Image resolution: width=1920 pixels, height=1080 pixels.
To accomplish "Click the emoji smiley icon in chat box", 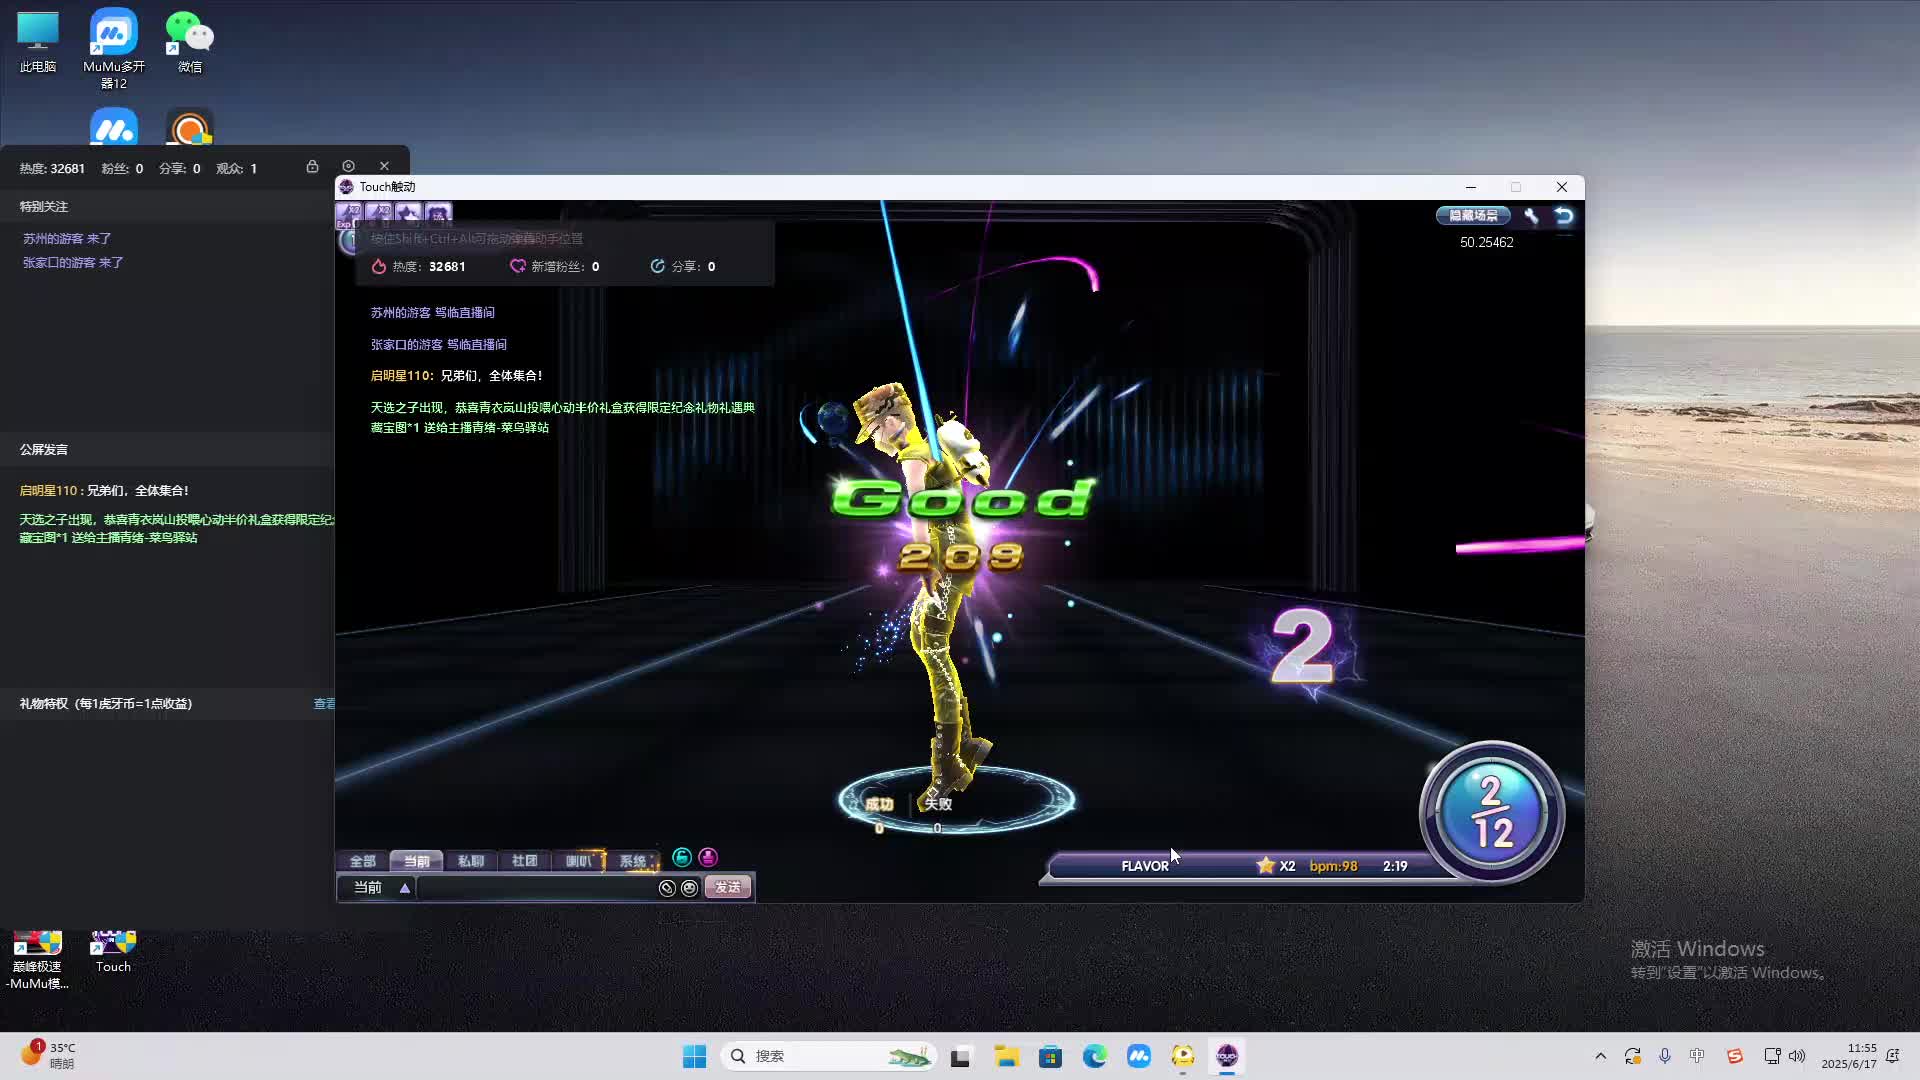I will [x=689, y=888].
